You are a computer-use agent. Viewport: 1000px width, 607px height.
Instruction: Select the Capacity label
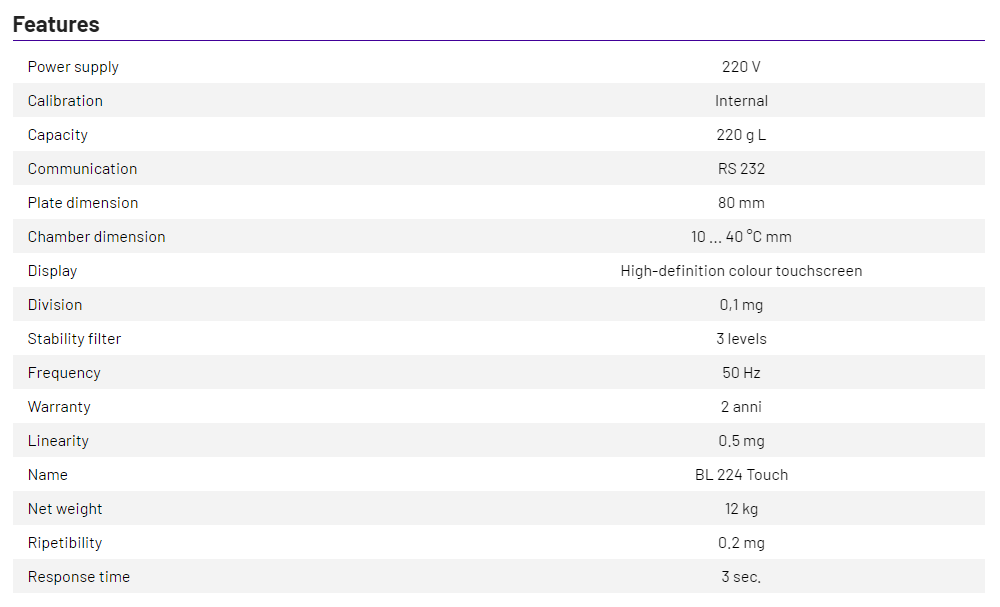(x=58, y=135)
